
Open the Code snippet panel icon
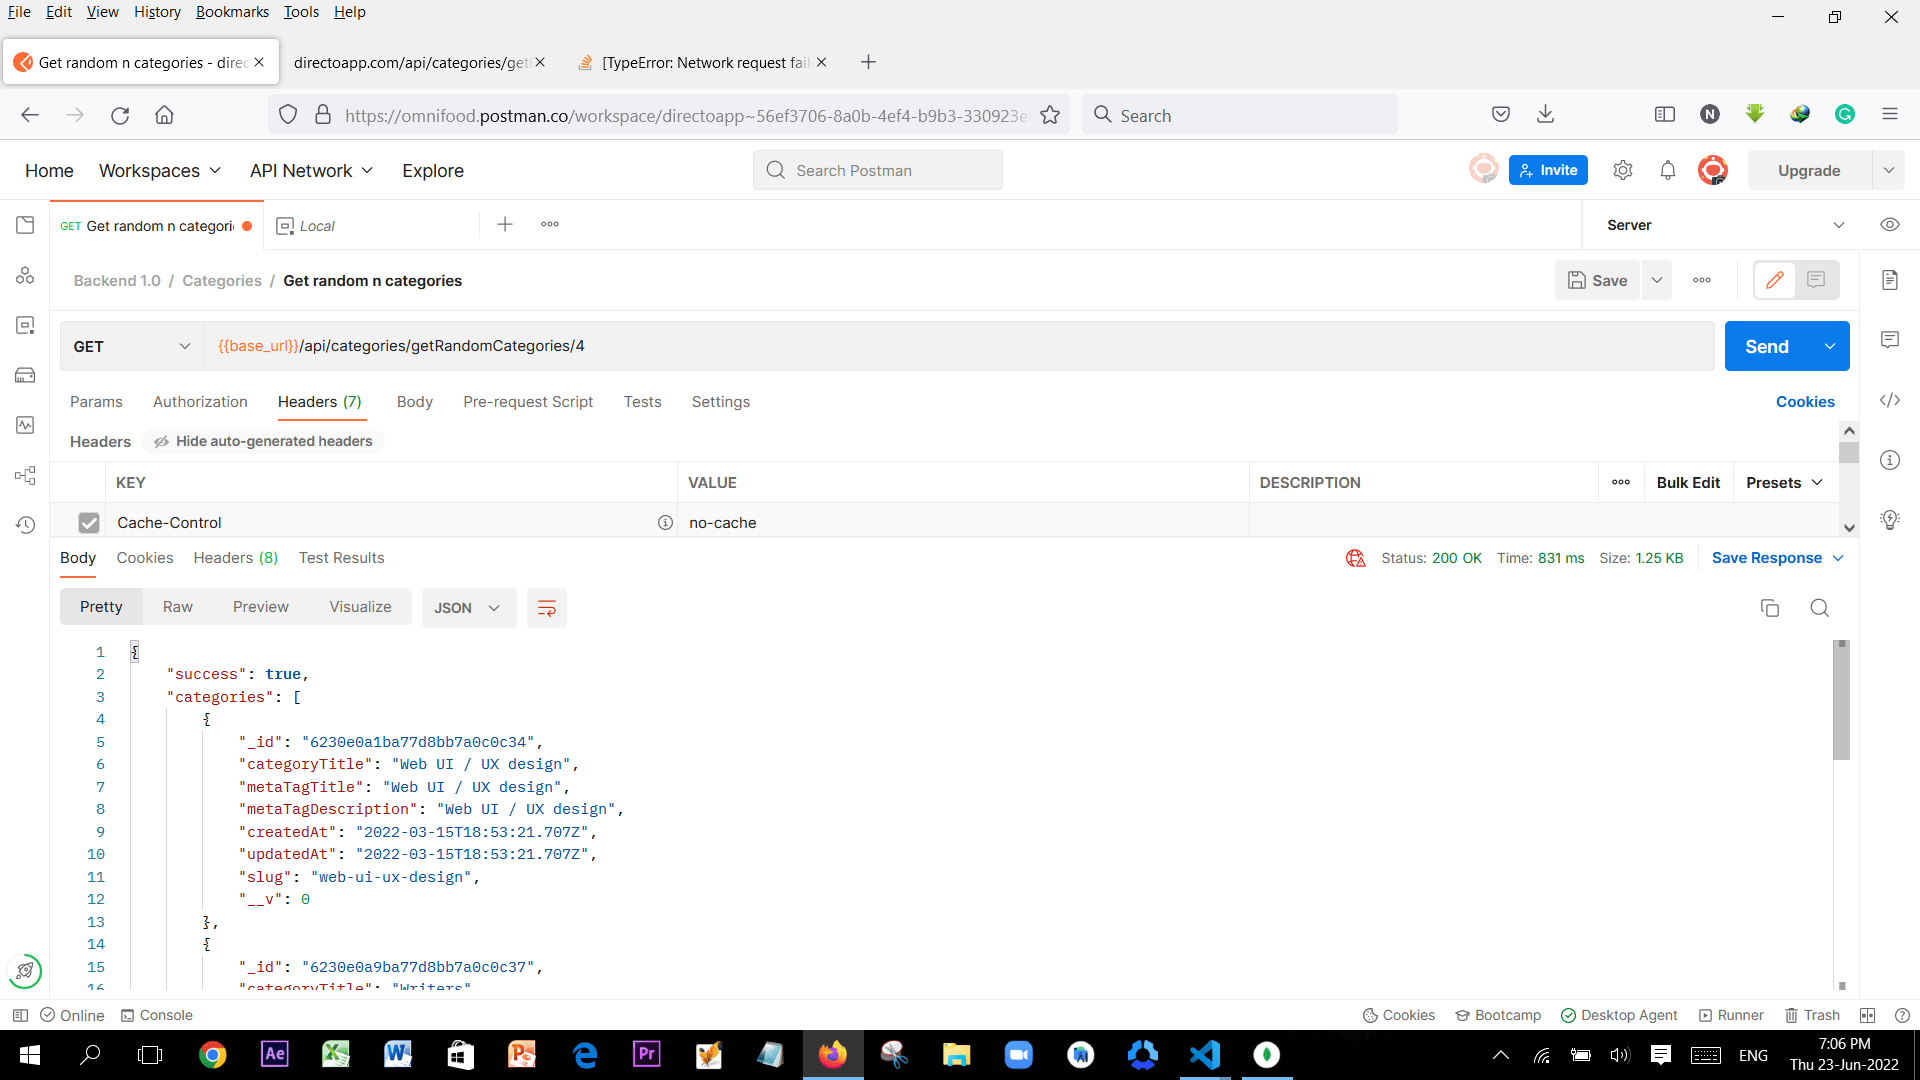pos(1890,400)
